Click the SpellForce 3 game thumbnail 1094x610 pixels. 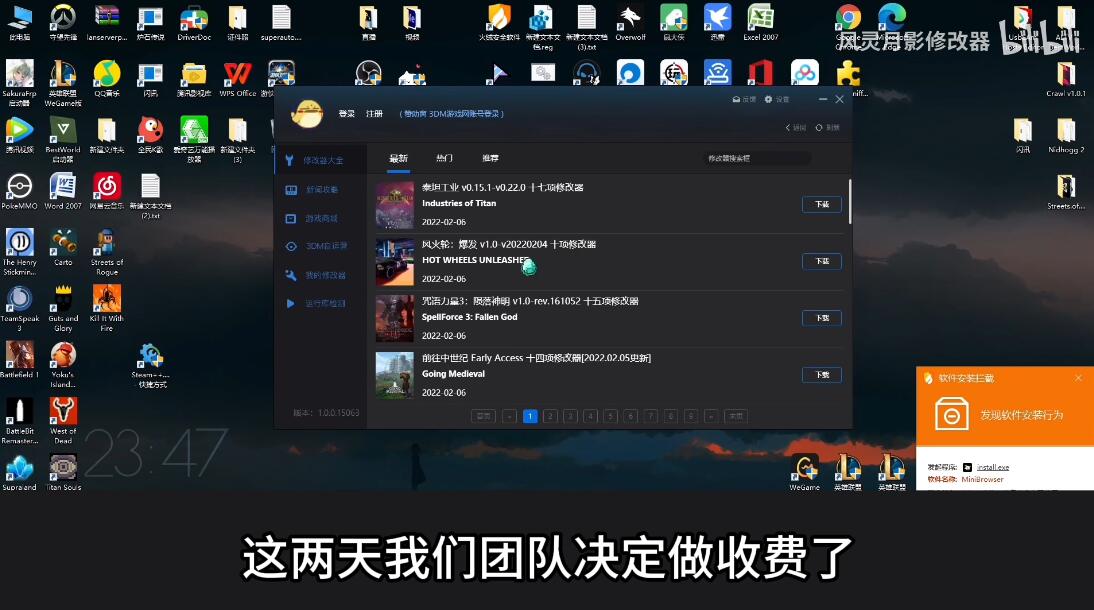coord(394,318)
